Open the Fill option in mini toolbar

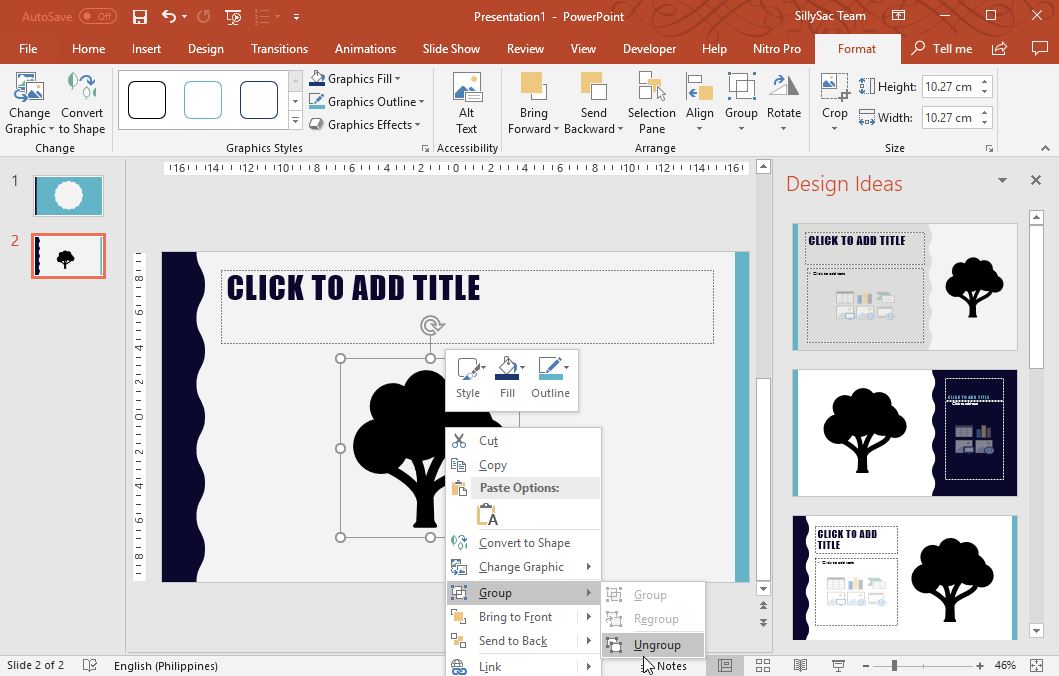(507, 378)
